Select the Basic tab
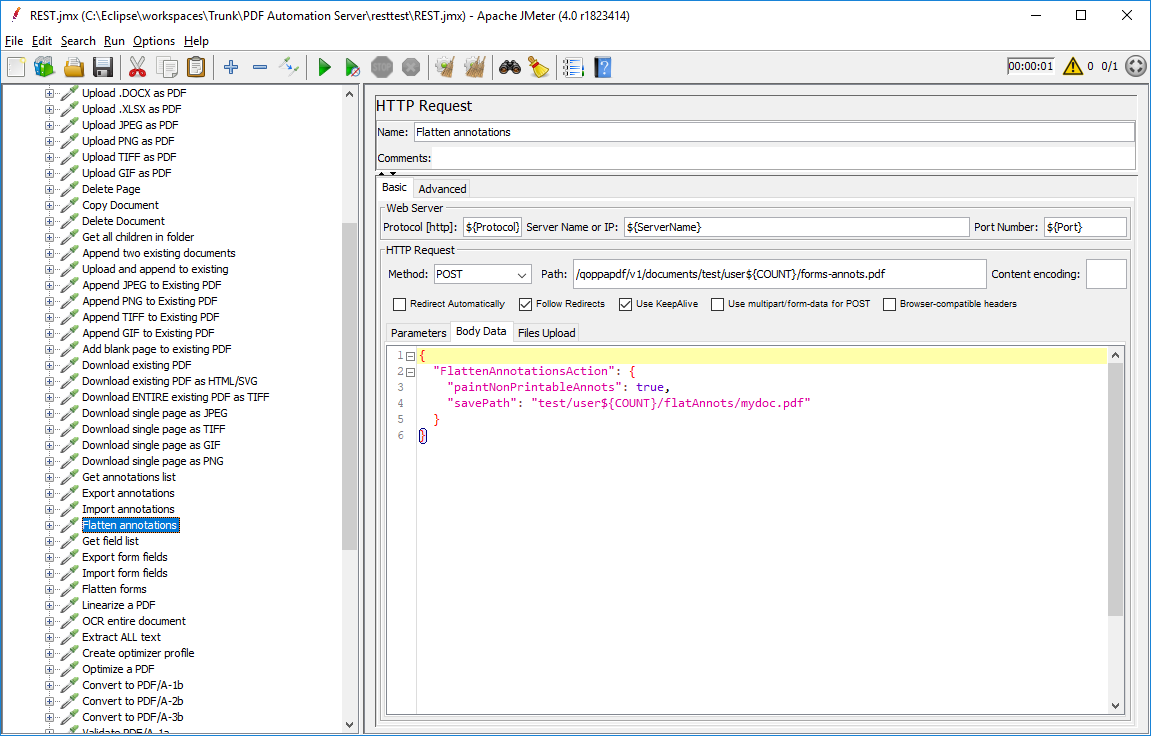This screenshot has width=1151, height=736. click(x=394, y=188)
